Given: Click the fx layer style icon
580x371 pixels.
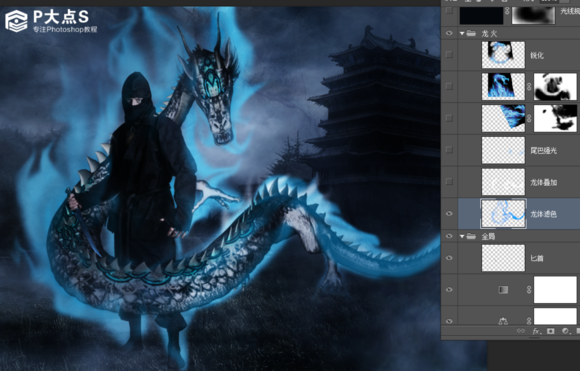Looking at the screenshot, I should (536, 331).
